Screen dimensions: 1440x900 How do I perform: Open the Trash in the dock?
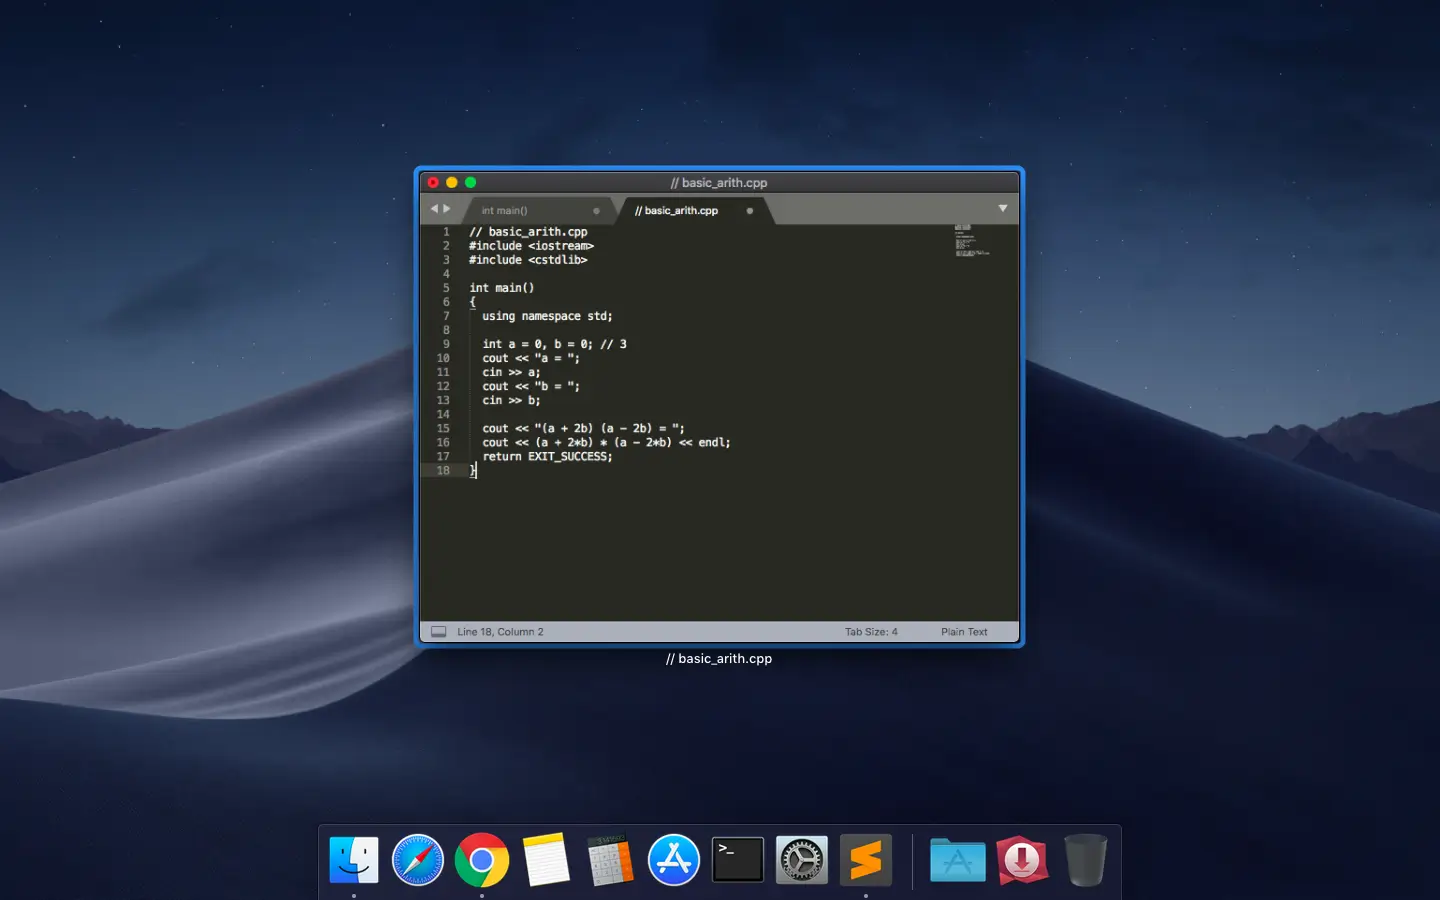coord(1085,860)
